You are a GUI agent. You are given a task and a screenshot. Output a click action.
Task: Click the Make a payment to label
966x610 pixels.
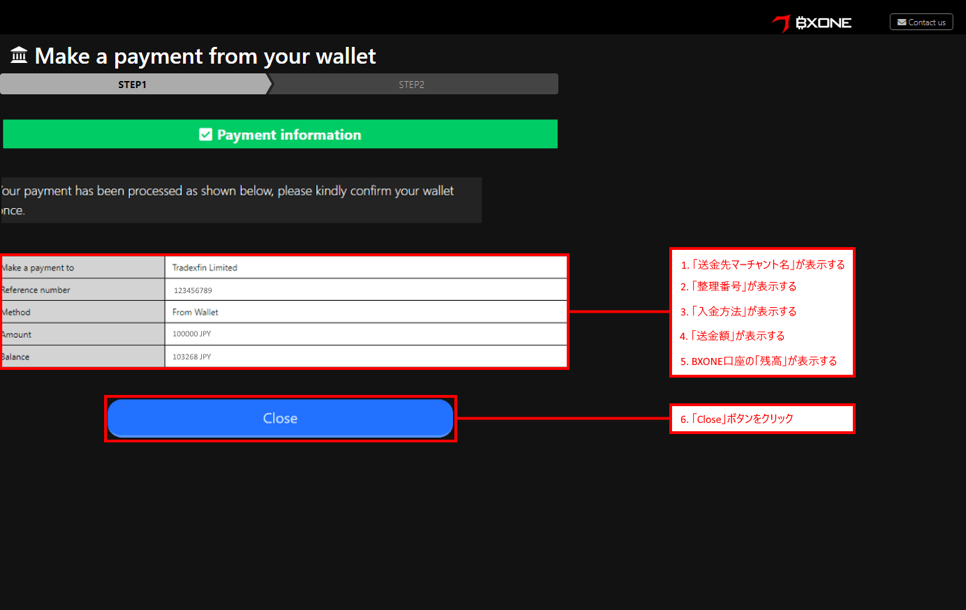point(38,268)
